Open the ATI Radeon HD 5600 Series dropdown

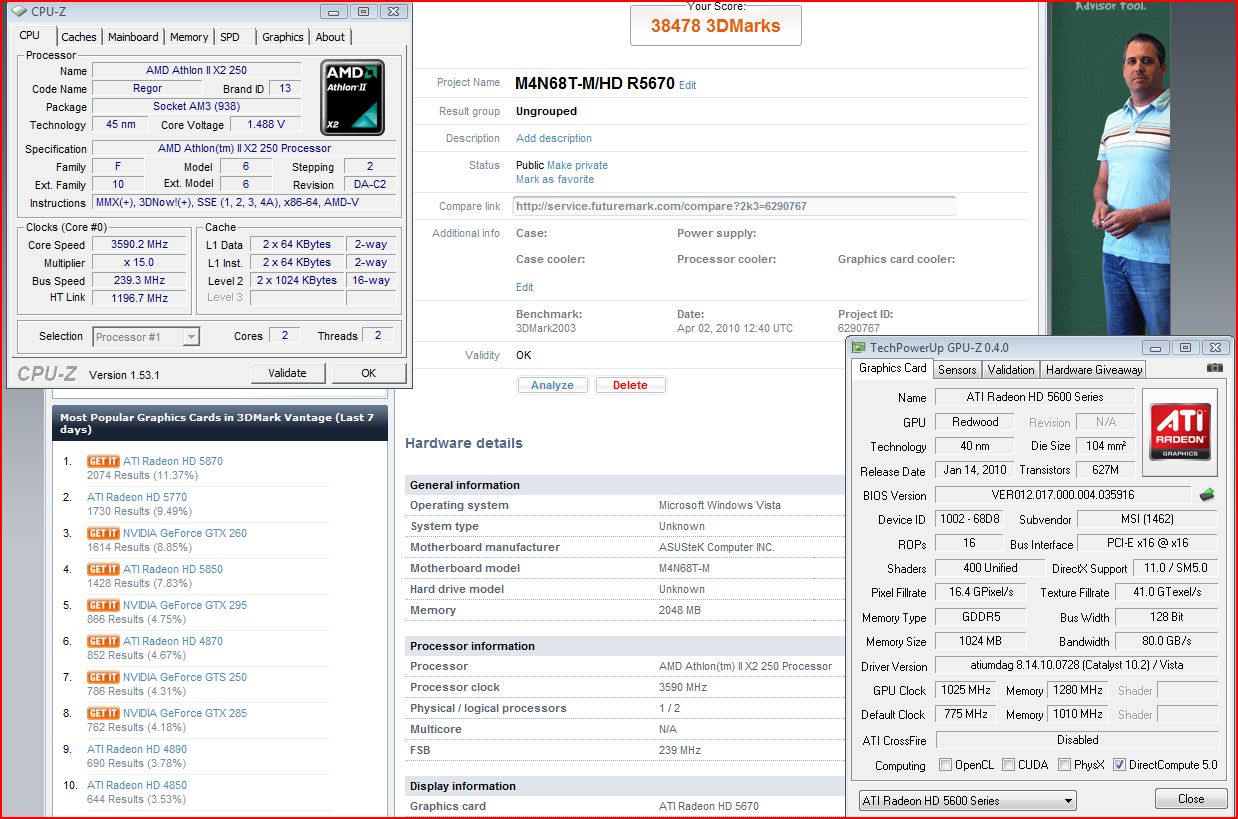(x=968, y=800)
